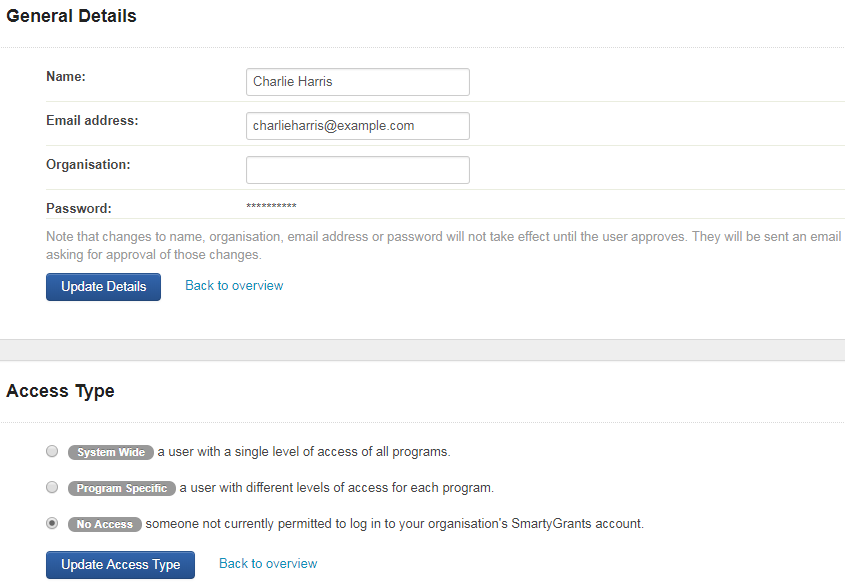Image resolution: width=845 pixels, height=585 pixels.
Task: Click the Name field label
Action: pos(66,76)
